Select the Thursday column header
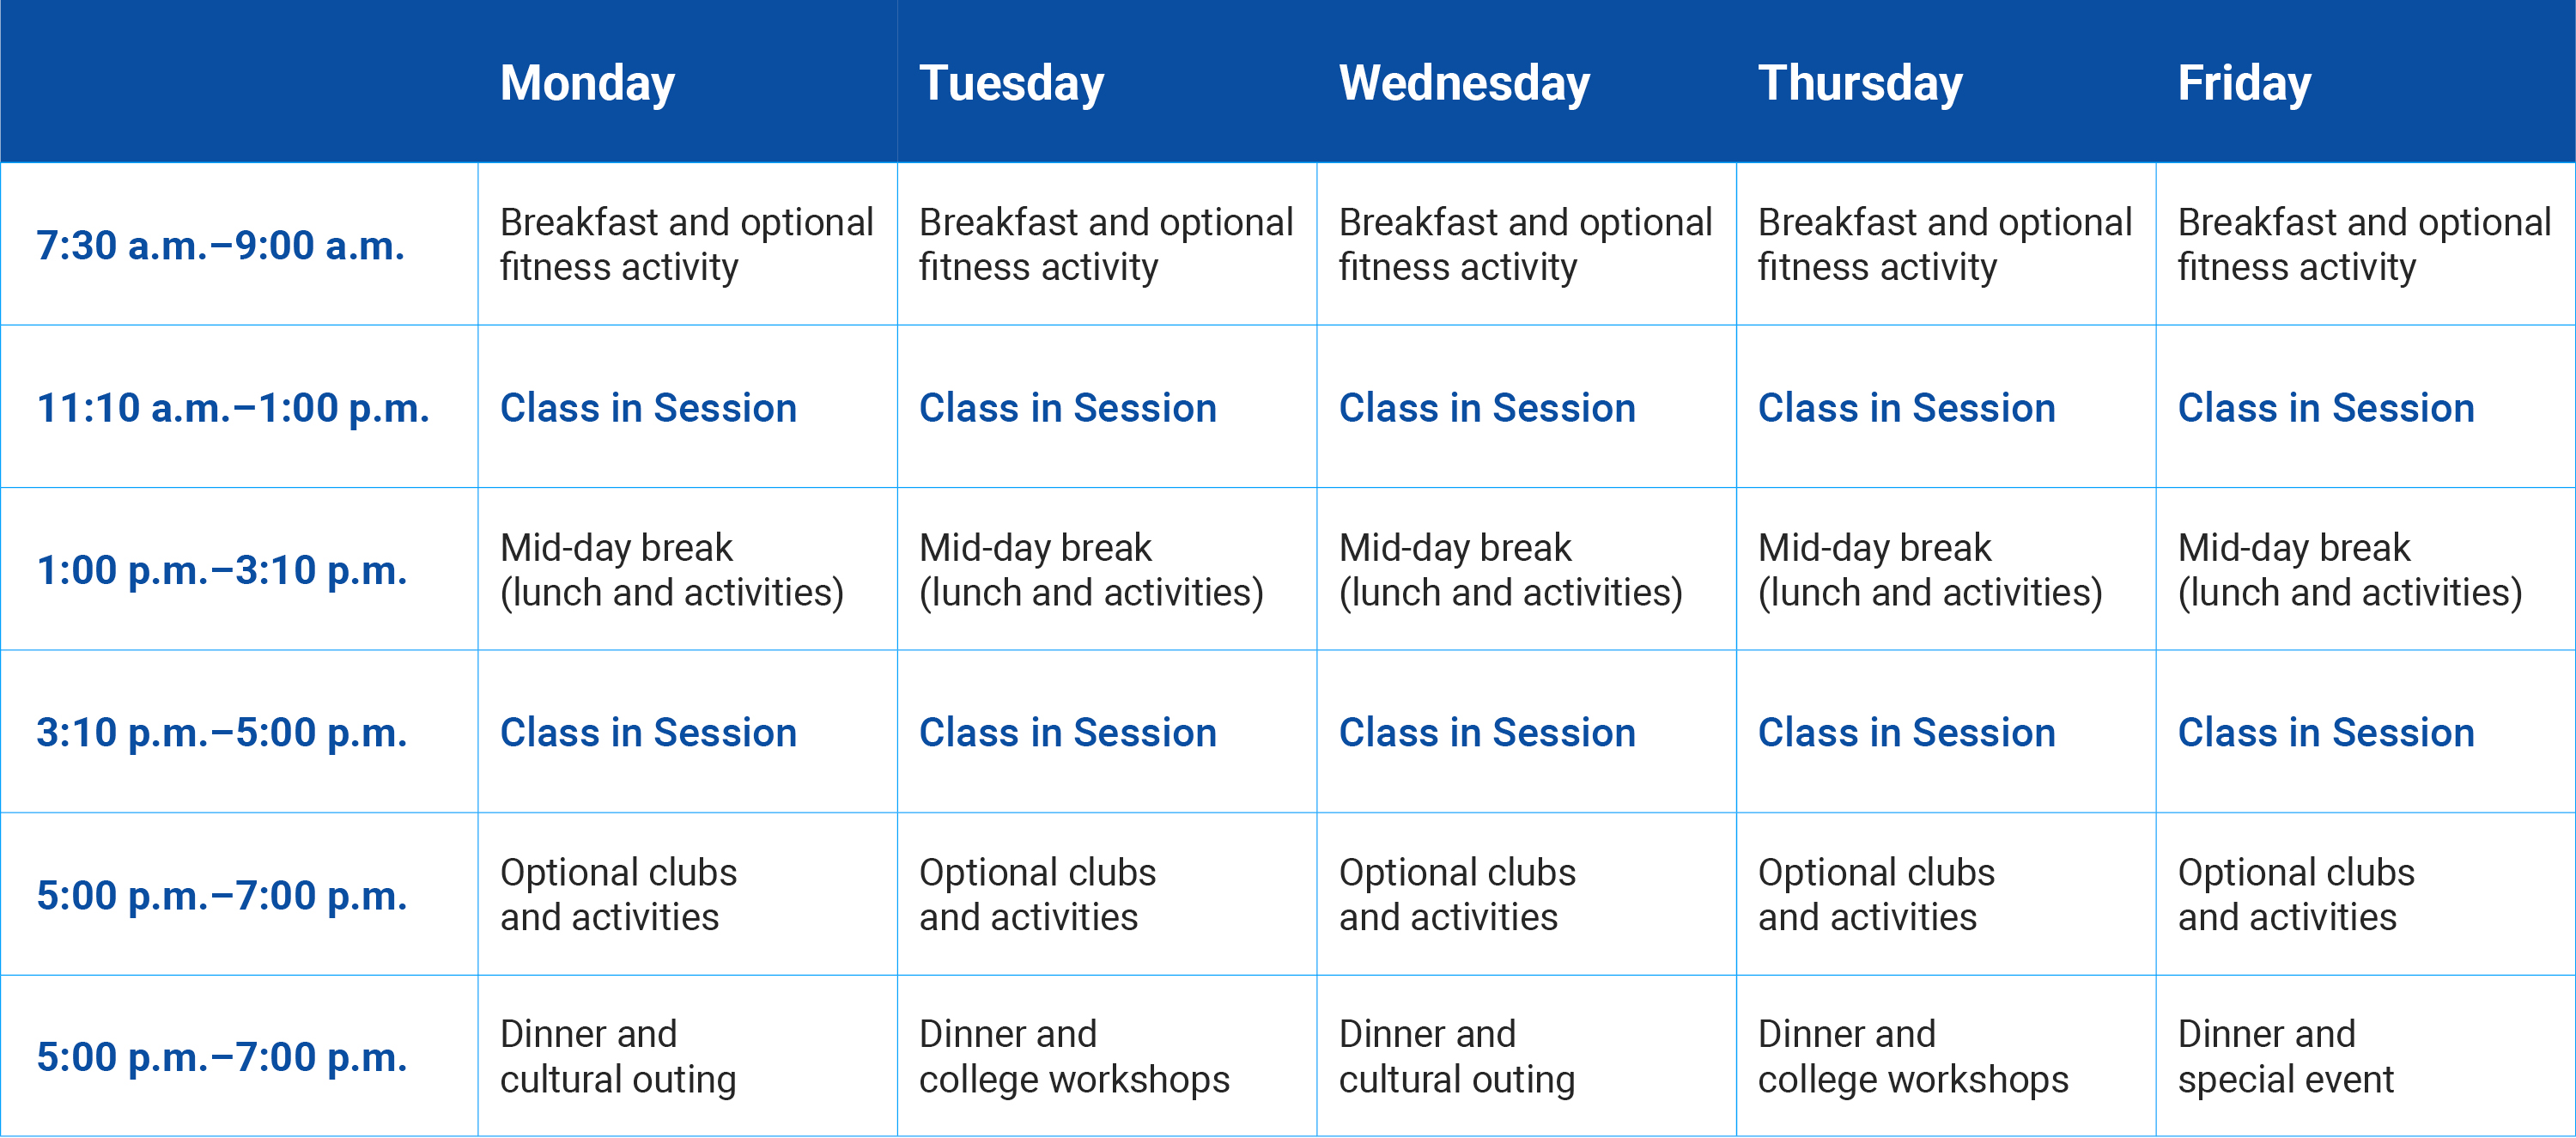This screenshot has width=2576, height=1138. click(x=1860, y=83)
